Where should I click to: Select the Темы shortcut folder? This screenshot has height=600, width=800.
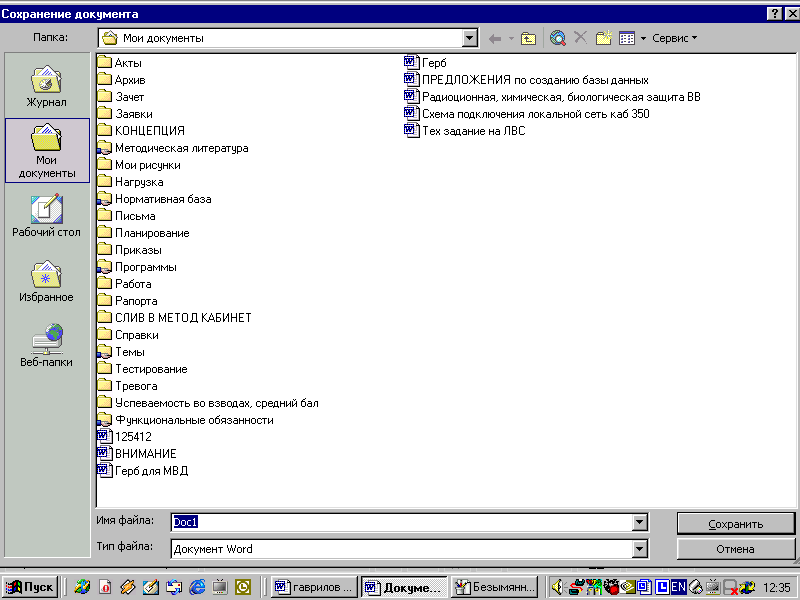[x=121, y=352]
